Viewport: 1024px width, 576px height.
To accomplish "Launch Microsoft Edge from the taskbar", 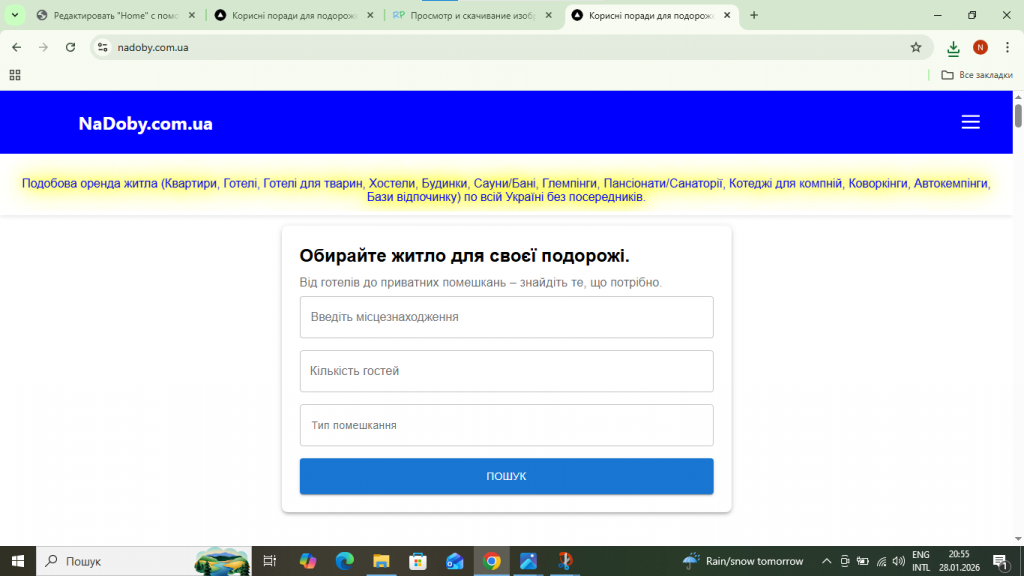I will point(344,561).
